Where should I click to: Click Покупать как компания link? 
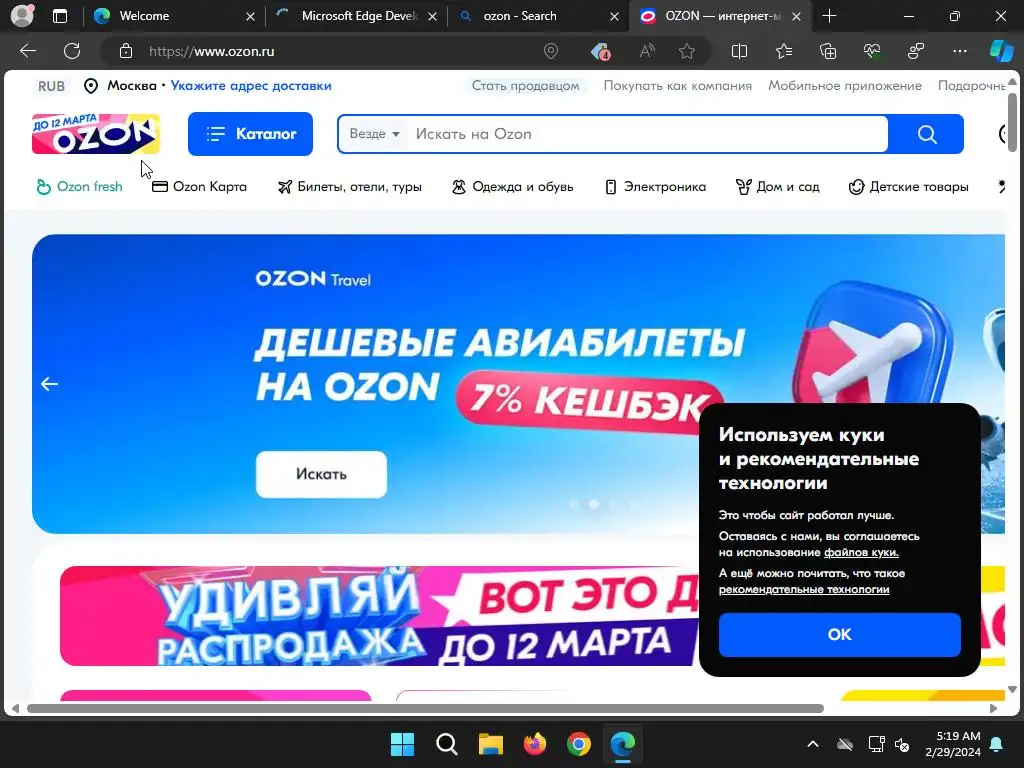click(x=677, y=86)
